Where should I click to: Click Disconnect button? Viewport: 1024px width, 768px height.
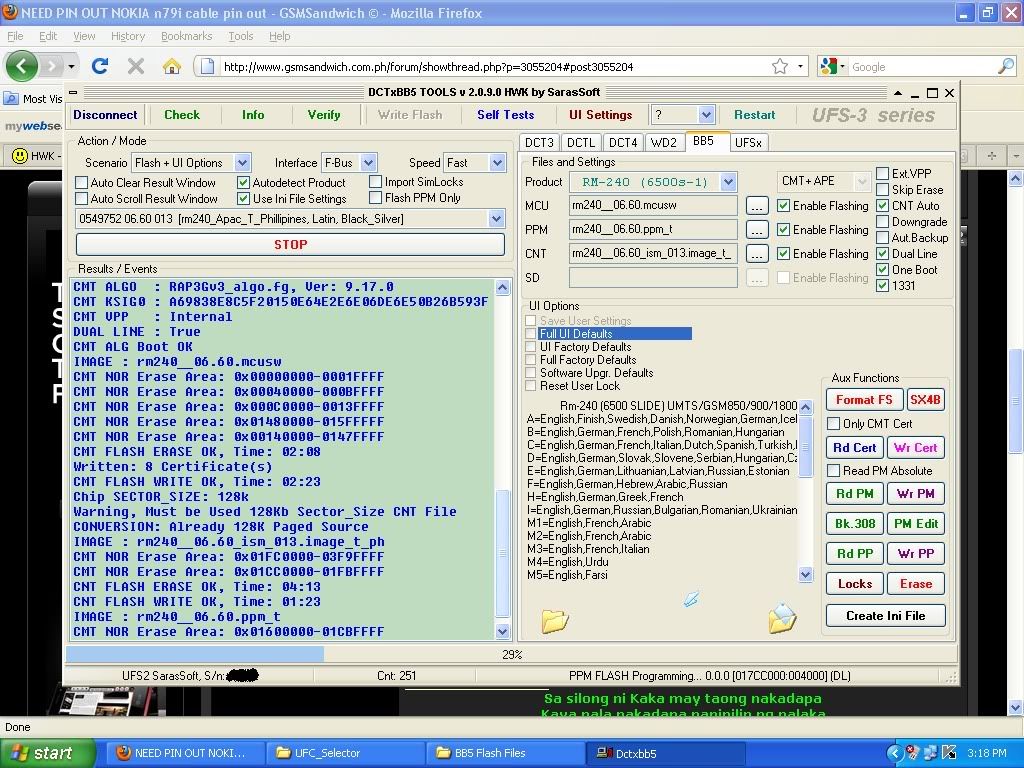pos(105,115)
